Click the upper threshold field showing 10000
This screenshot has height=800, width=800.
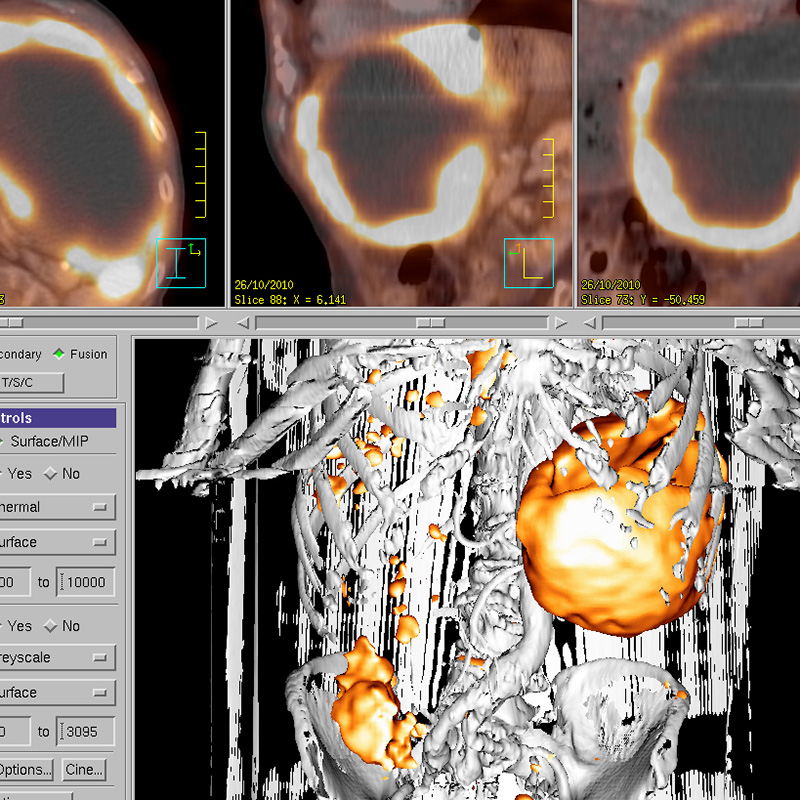(x=85, y=582)
